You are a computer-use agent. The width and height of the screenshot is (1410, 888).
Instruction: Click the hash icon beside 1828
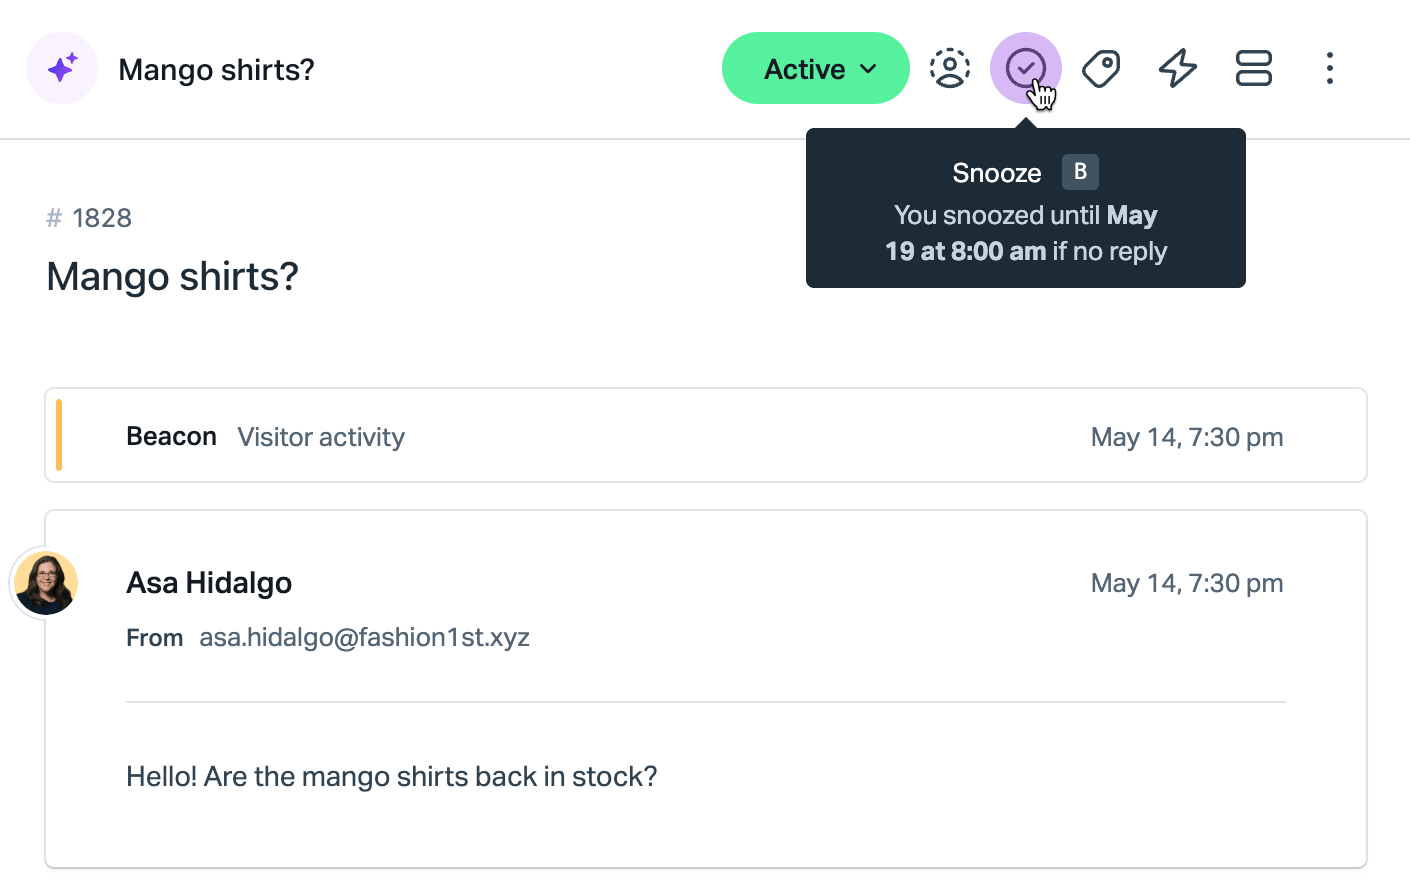coord(54,218)
